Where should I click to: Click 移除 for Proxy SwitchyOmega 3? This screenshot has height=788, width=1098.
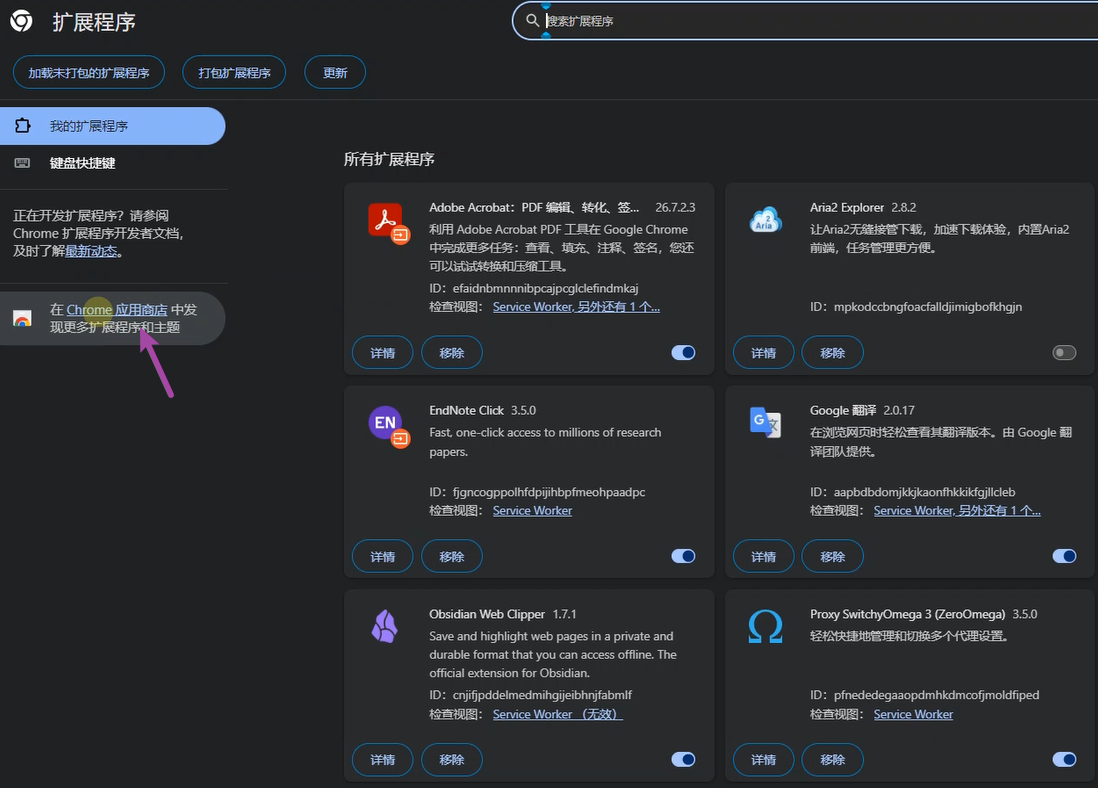coord(833,759)
